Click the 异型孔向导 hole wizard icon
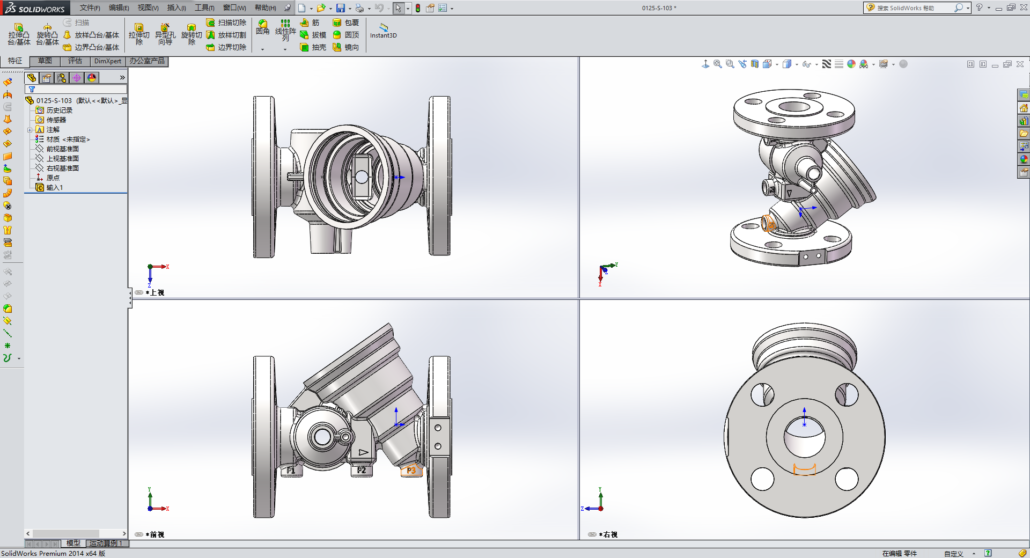1030x558 pixels. [164, 35]
